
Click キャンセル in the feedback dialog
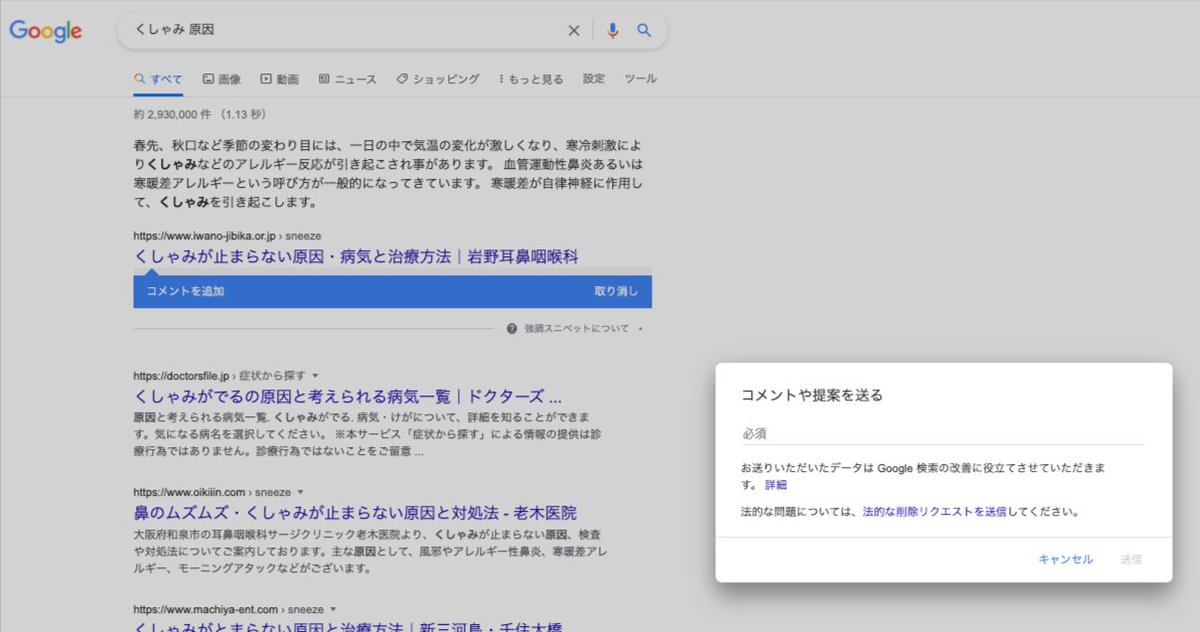tap(1066, 560)
